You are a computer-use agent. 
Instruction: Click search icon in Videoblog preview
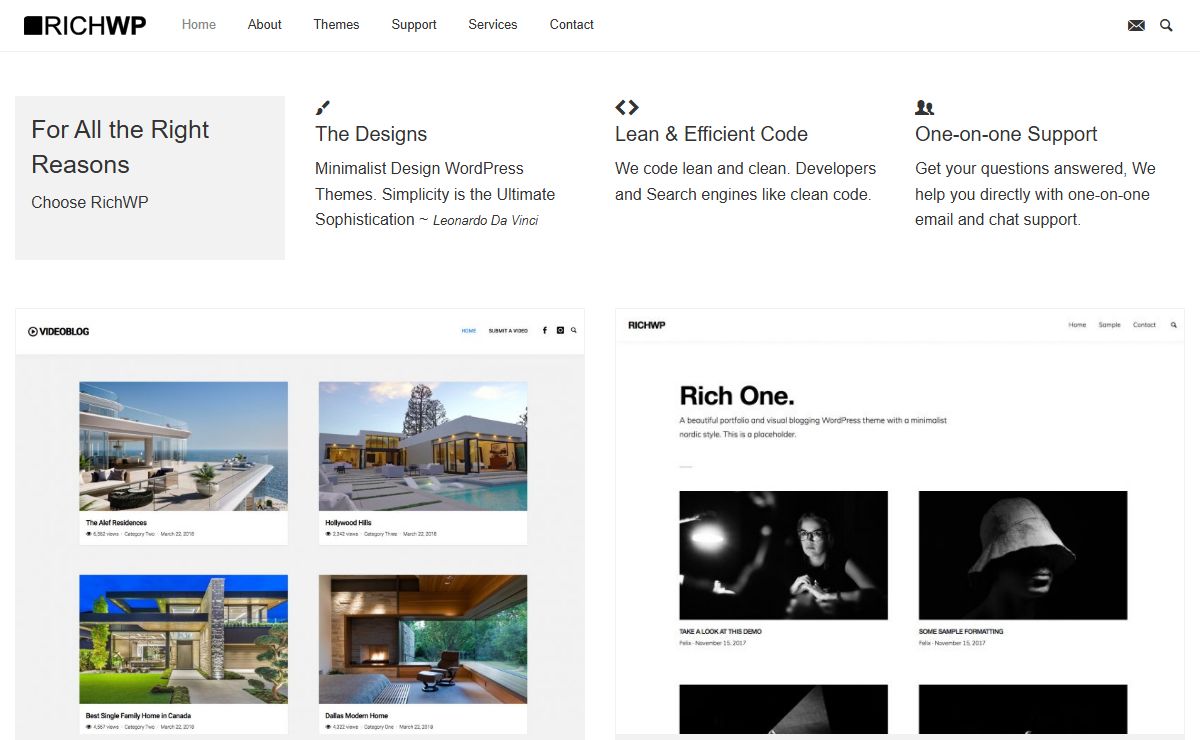click(x=574, y=330)
